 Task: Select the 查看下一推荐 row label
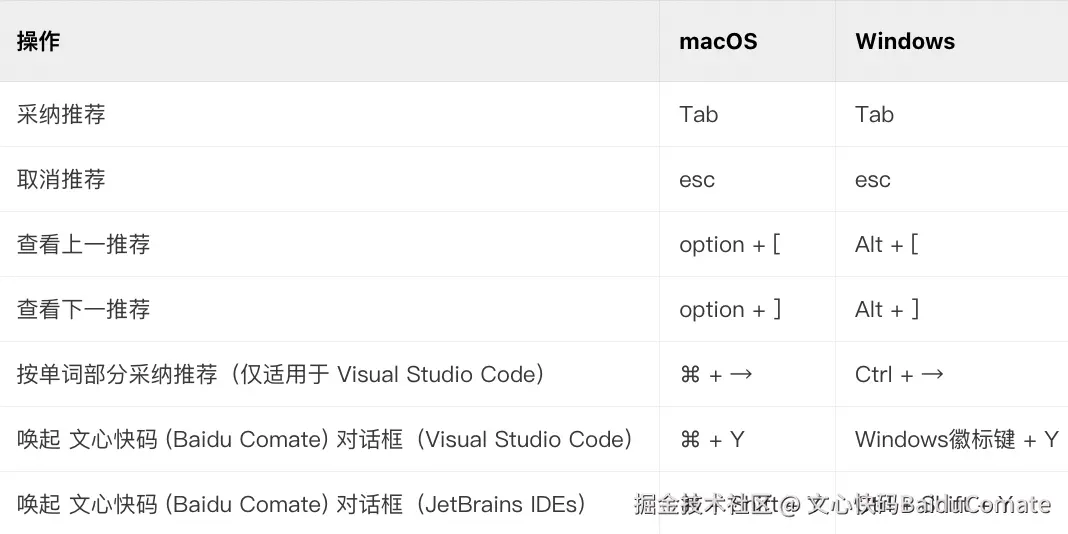point(83,310)
